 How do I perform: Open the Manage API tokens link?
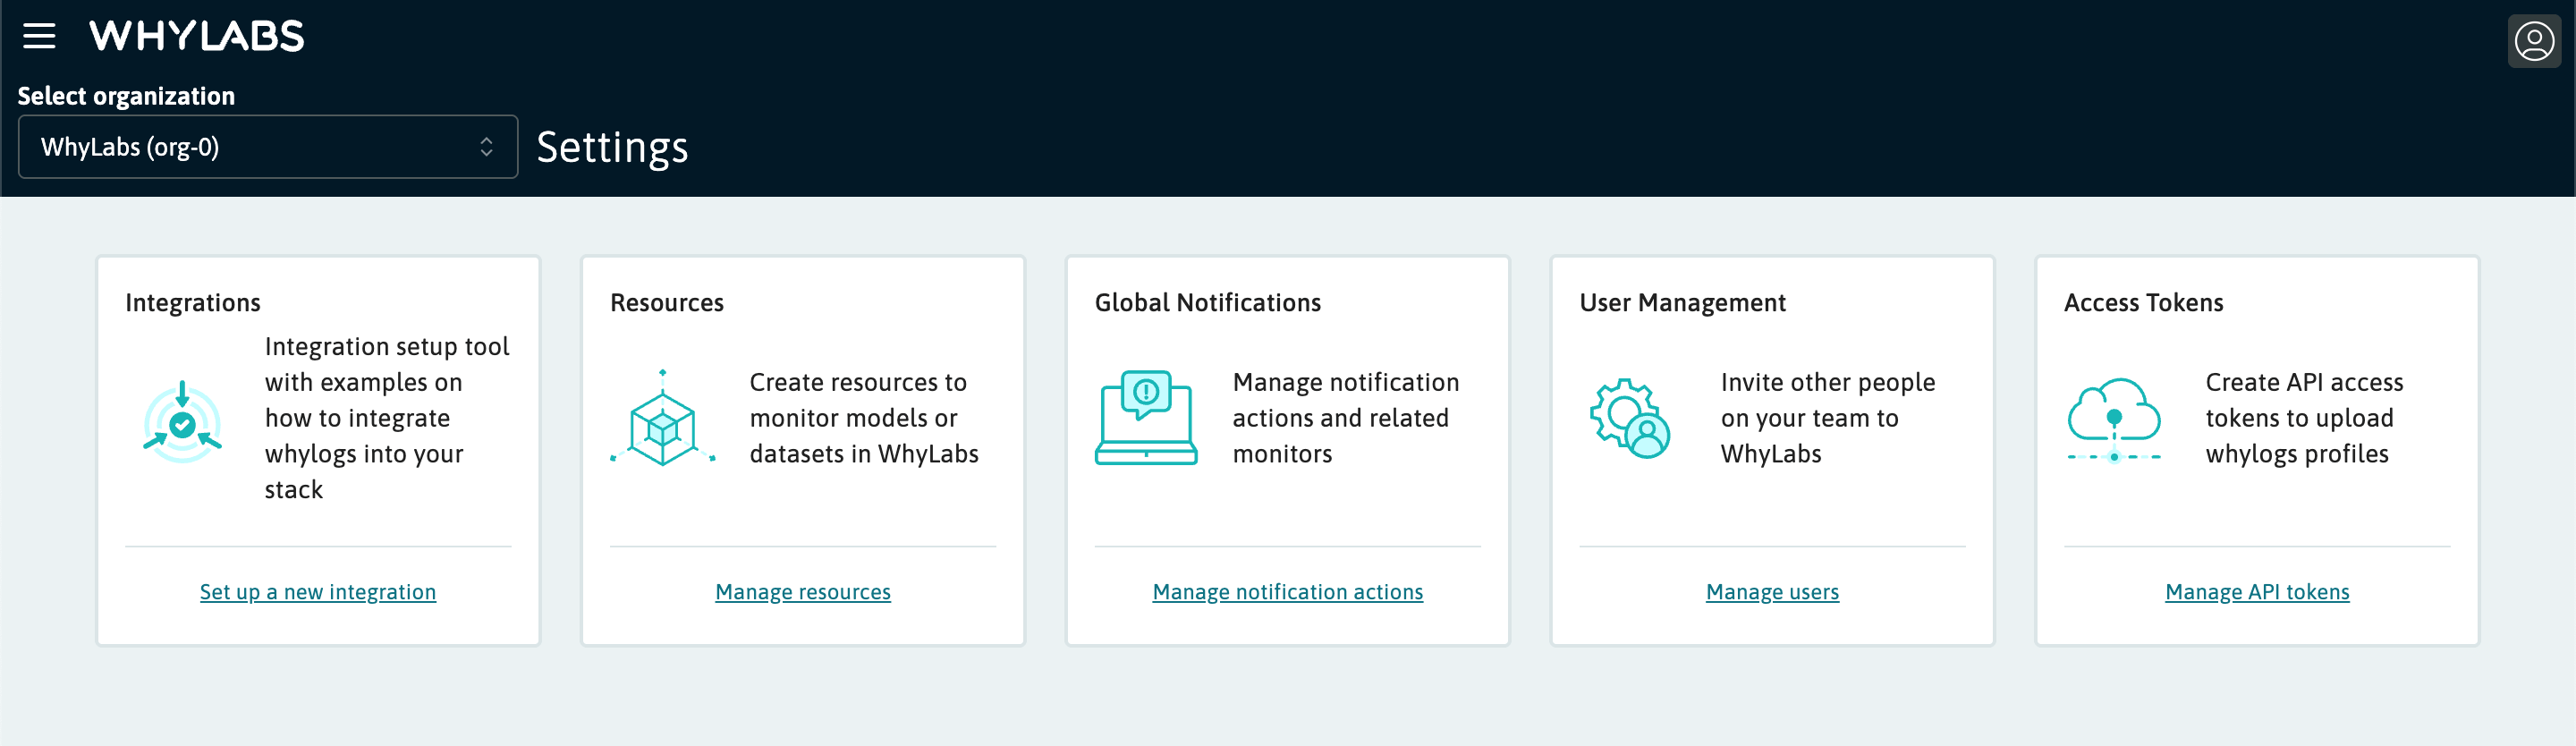(2257, 592)
